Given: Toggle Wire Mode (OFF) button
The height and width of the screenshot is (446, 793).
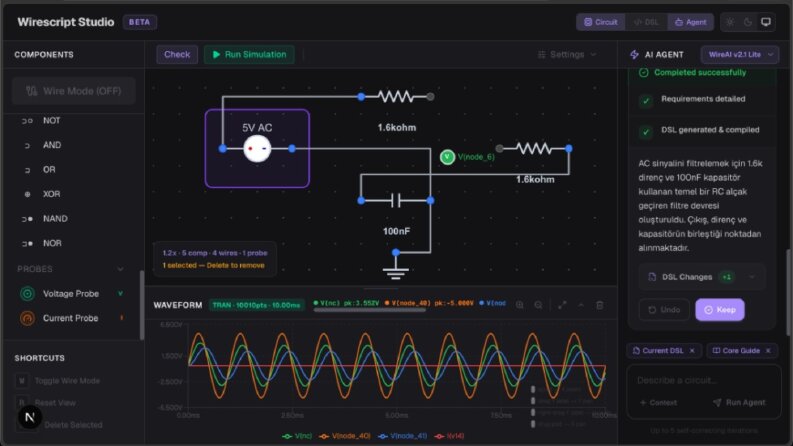Looking at the screenshot, I should (74, 91).
